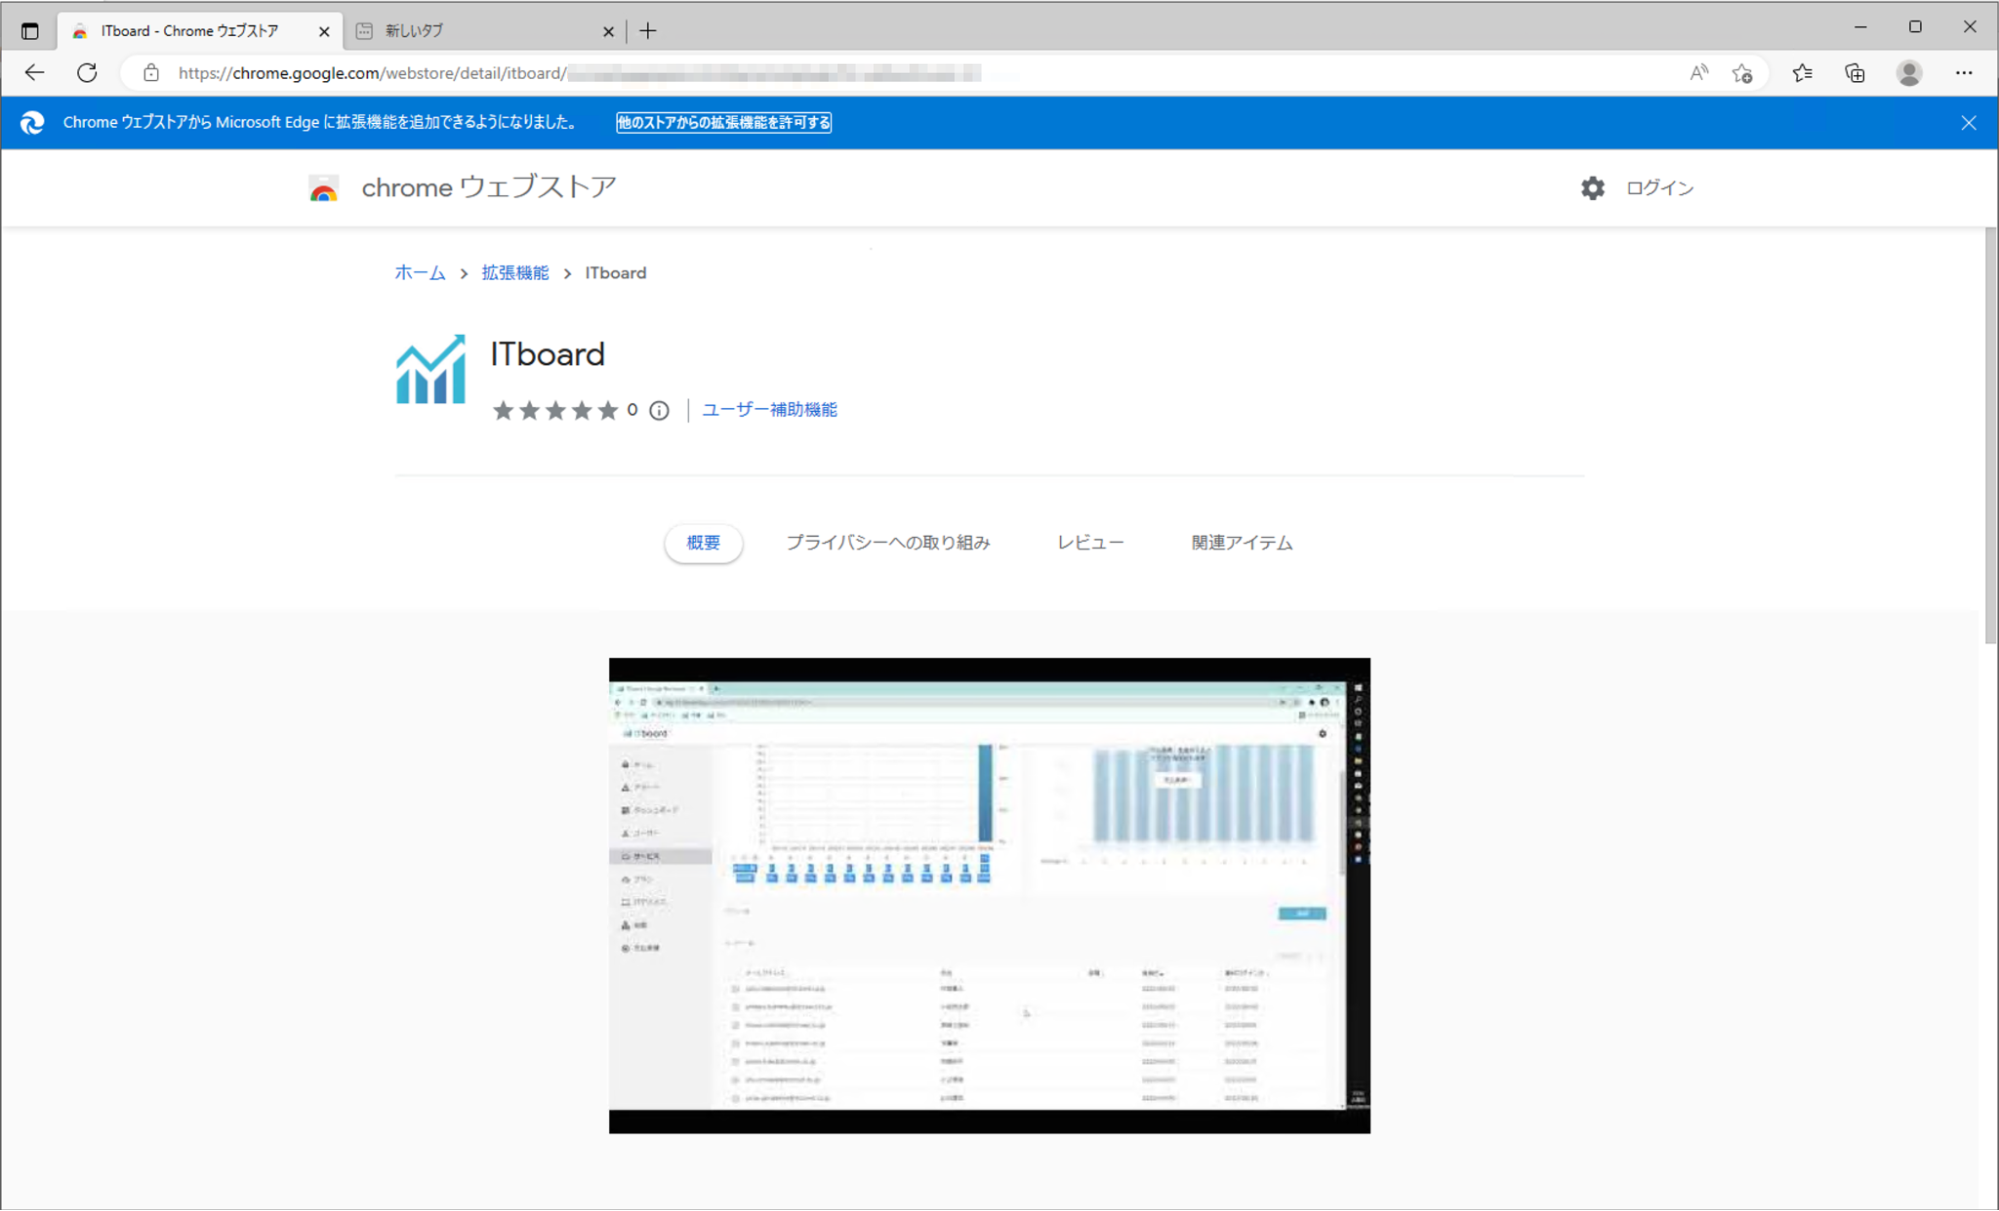Switch to the レビュー tab
Image resolution: width=1999 pixels, height=1211 pixels.
pyautogui.click(x=1090, y=542)
